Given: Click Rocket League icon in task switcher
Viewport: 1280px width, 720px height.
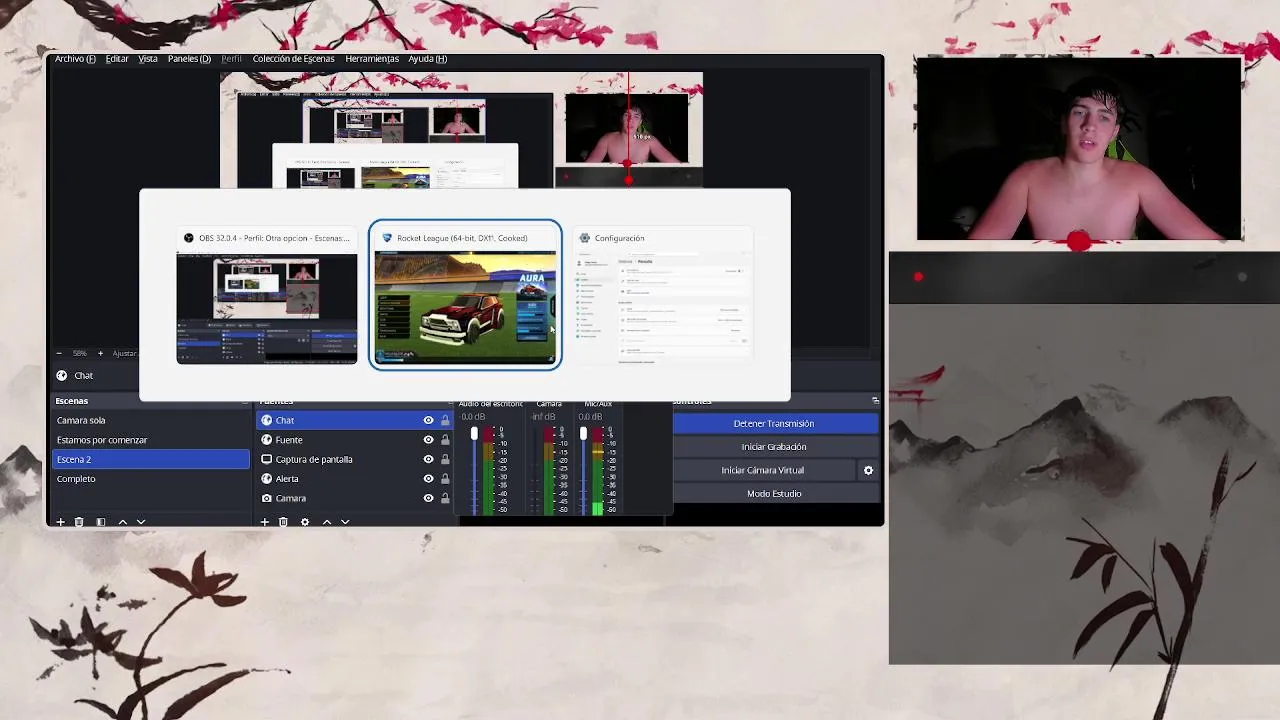Looking at the screenshot, I should (x=387, y=238).
